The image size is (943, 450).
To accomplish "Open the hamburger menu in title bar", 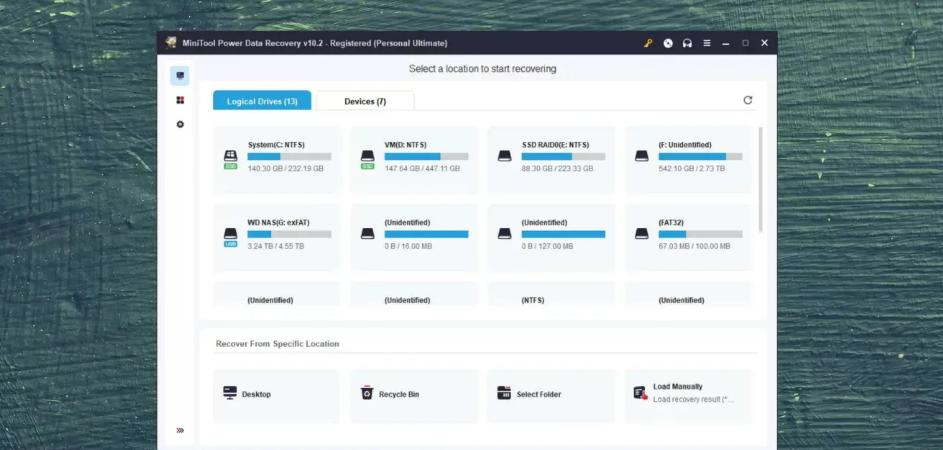I will tap(707, 43).
